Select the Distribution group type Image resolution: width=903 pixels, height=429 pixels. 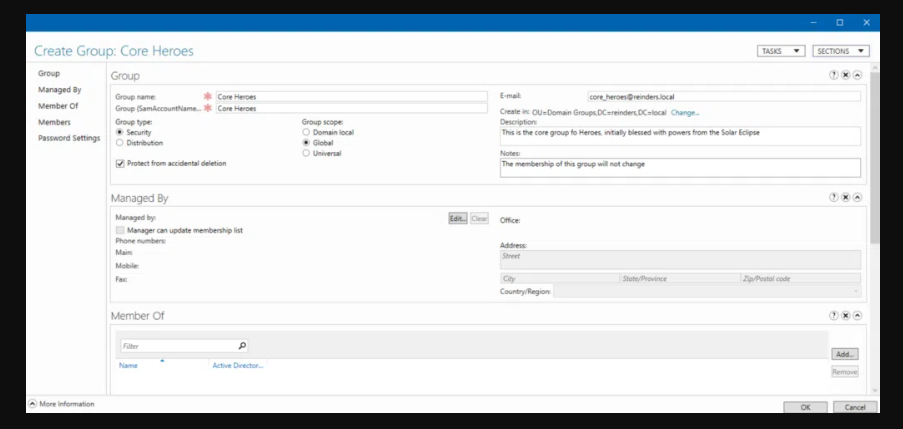pyautogui.click(x=120, y=142)
